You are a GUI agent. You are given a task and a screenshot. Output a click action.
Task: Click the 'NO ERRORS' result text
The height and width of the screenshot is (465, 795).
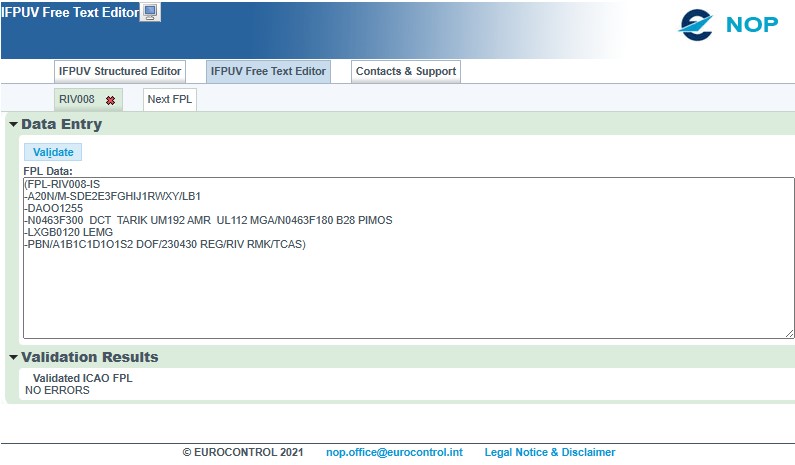(x=57, y=390)
